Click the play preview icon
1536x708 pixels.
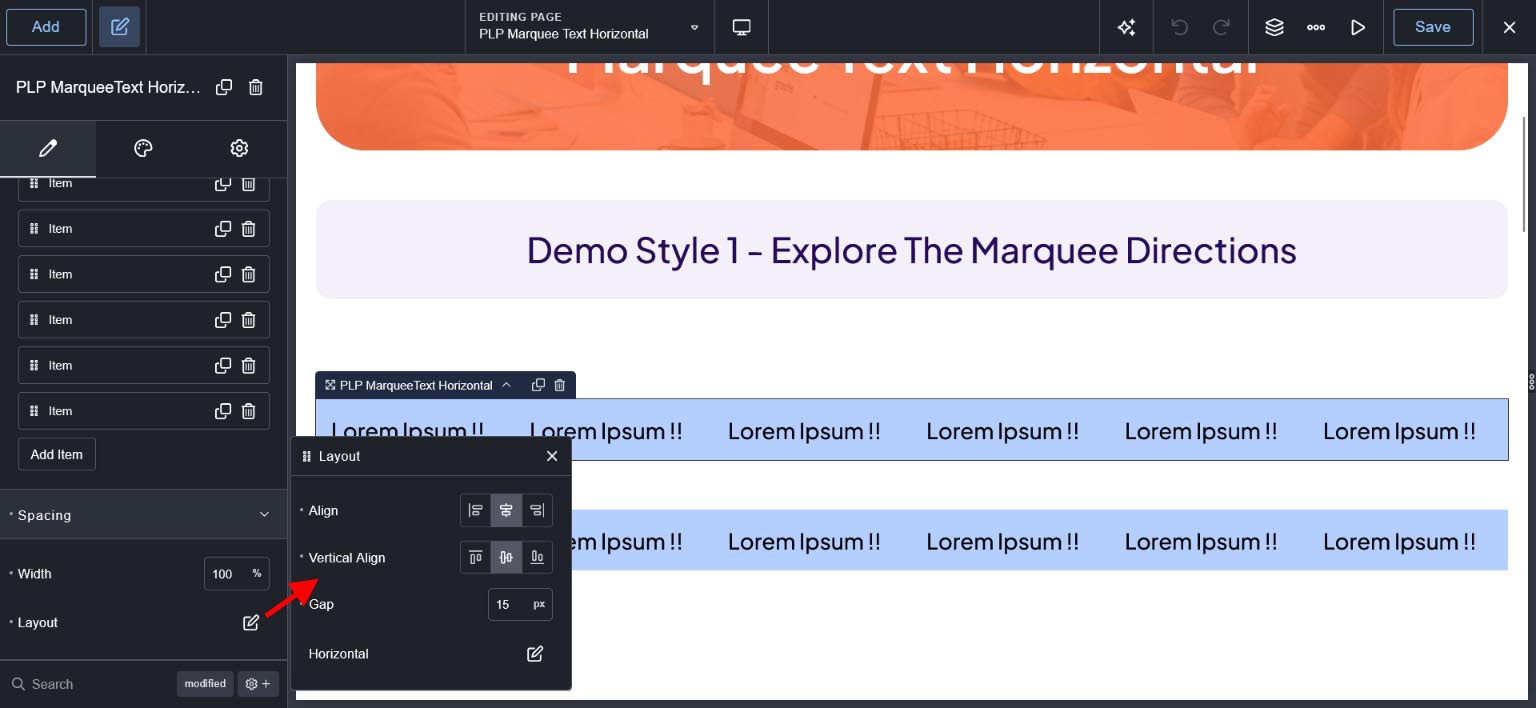(1358, 27)
